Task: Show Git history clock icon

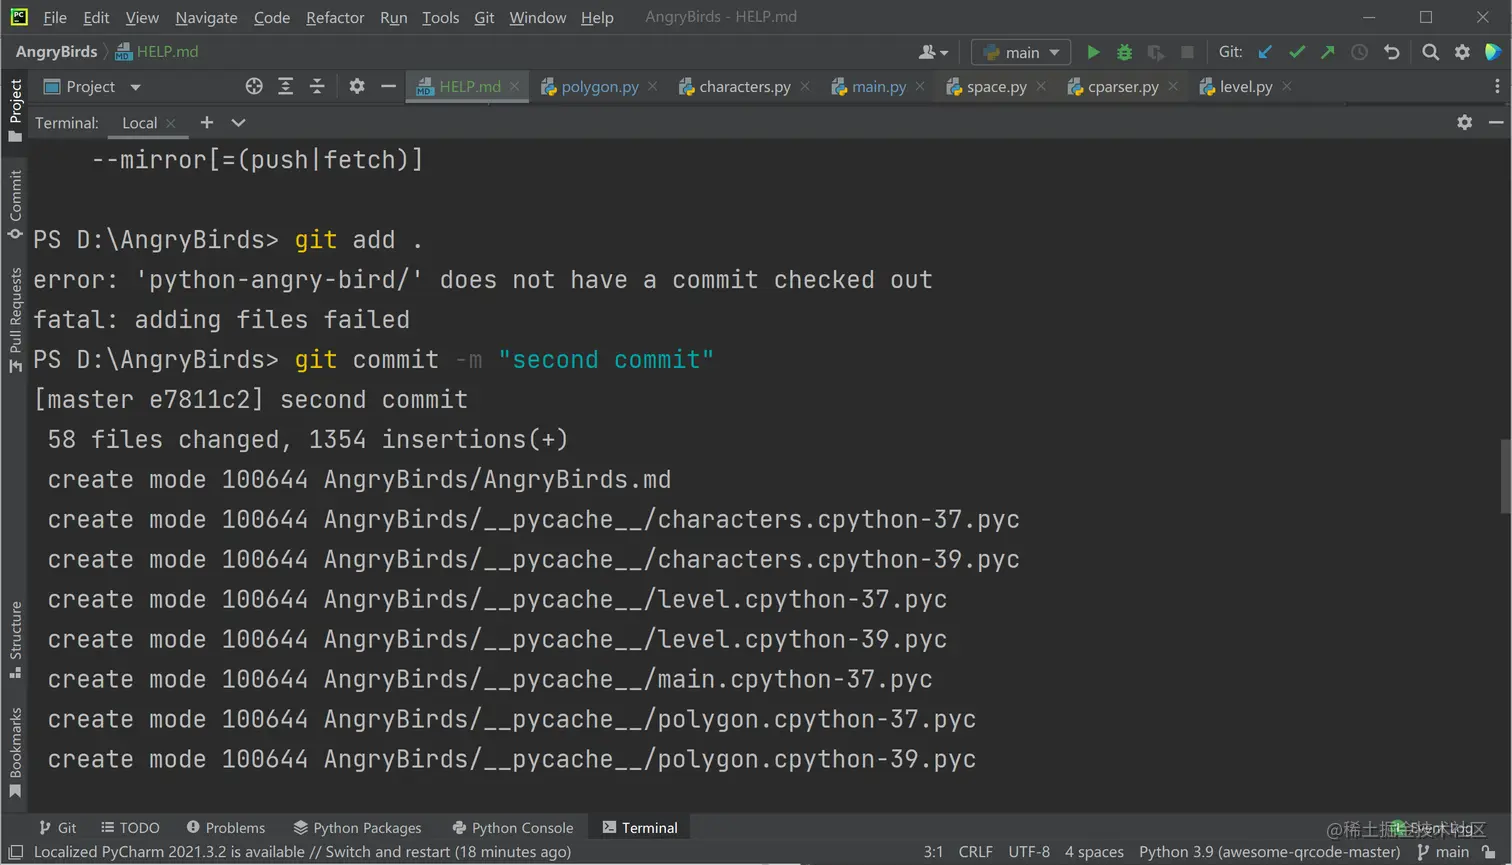Action: 1359,52
